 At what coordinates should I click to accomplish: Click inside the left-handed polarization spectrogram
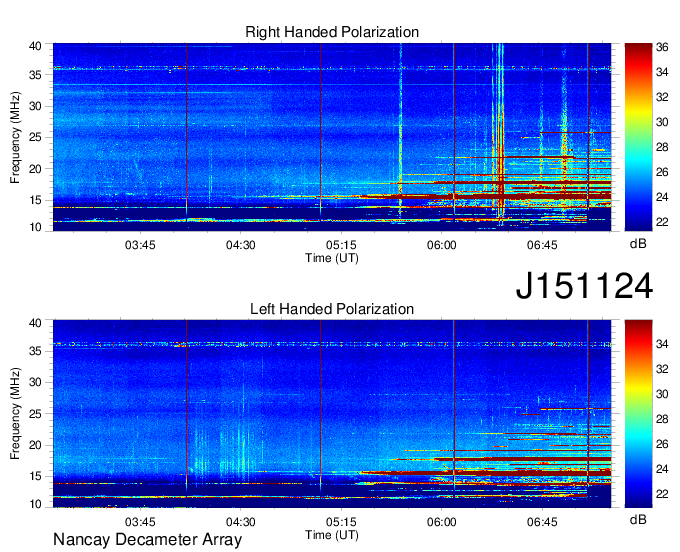click(x=332, y=414)
